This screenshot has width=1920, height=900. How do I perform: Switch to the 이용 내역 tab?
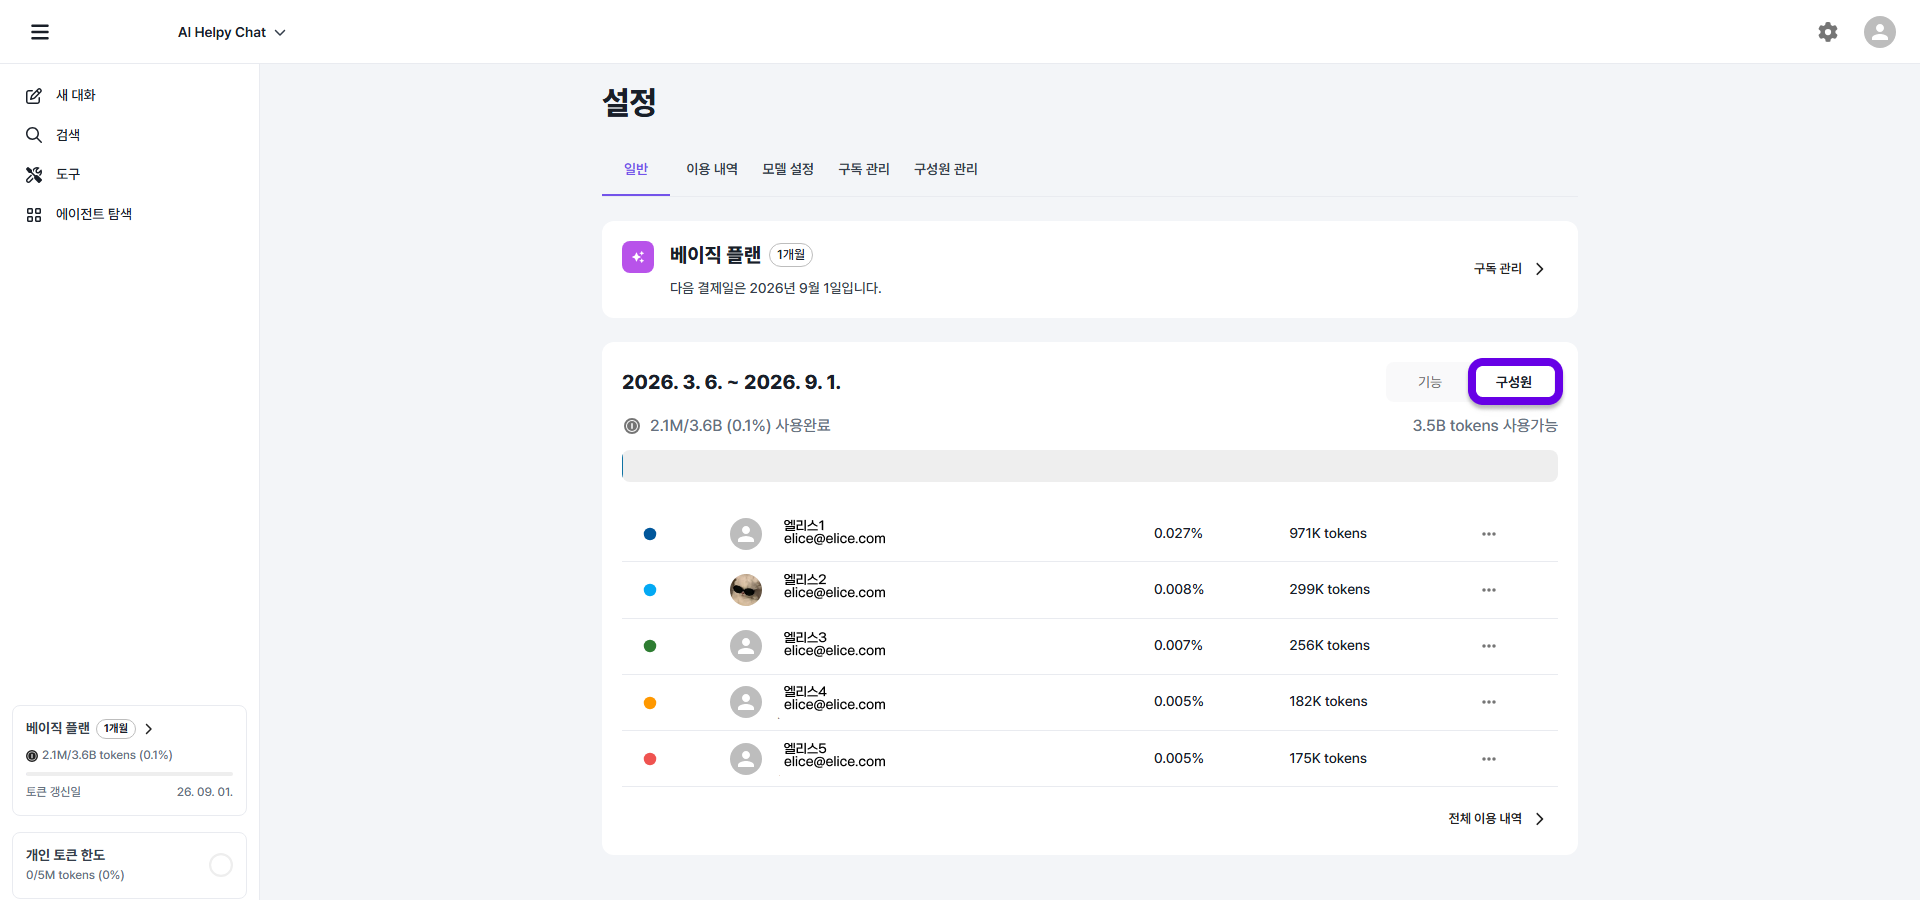click(x=712, y=169)
